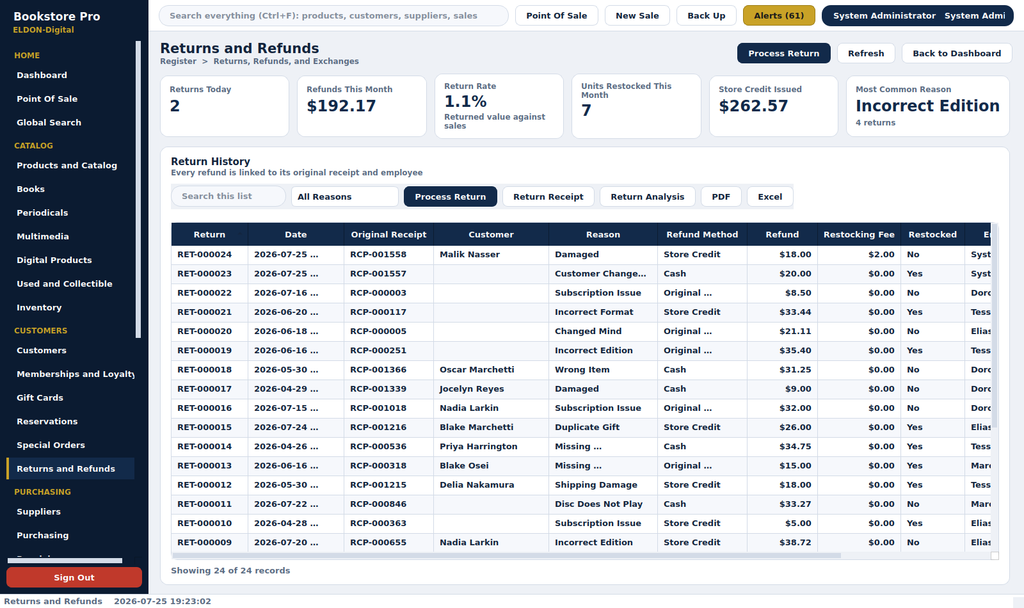Image resolution: width=1024 pixels, height=608 pixels.
Task: Select return row RET-000024
Action: 581,255
